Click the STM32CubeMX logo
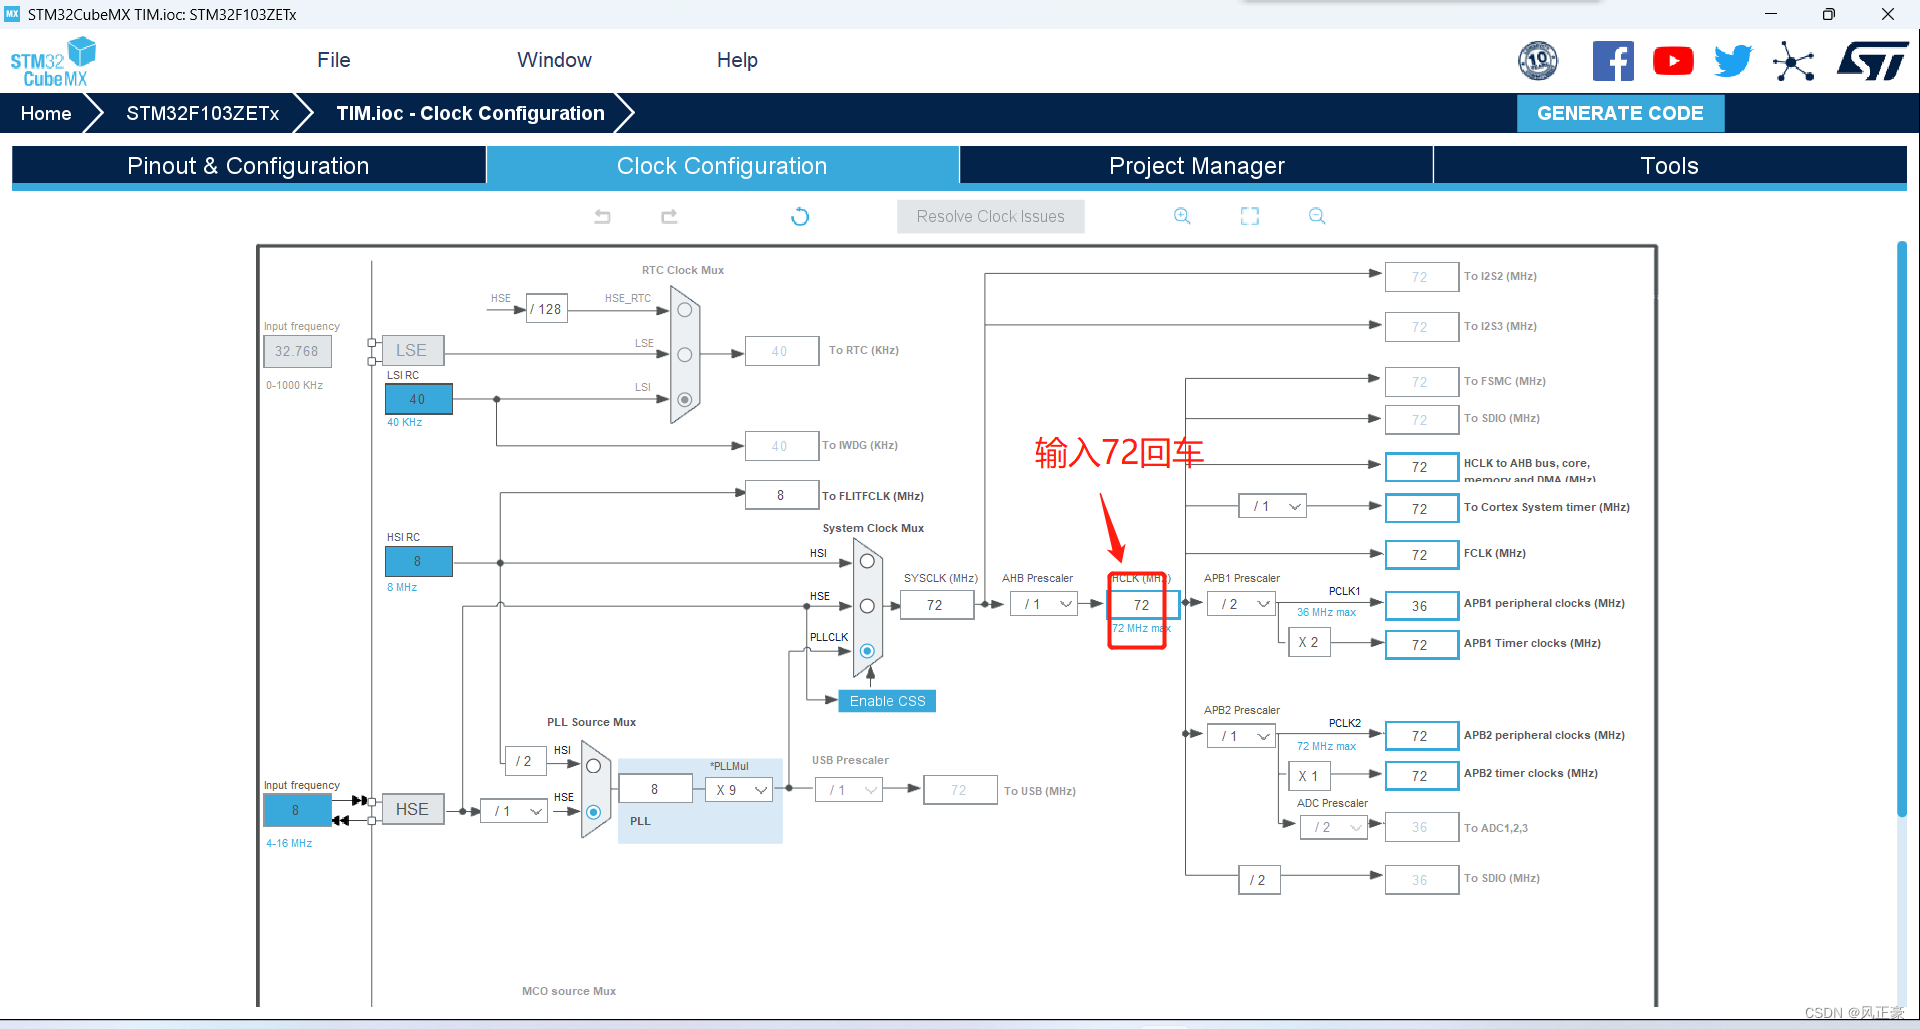 click(x=53, y=62)
